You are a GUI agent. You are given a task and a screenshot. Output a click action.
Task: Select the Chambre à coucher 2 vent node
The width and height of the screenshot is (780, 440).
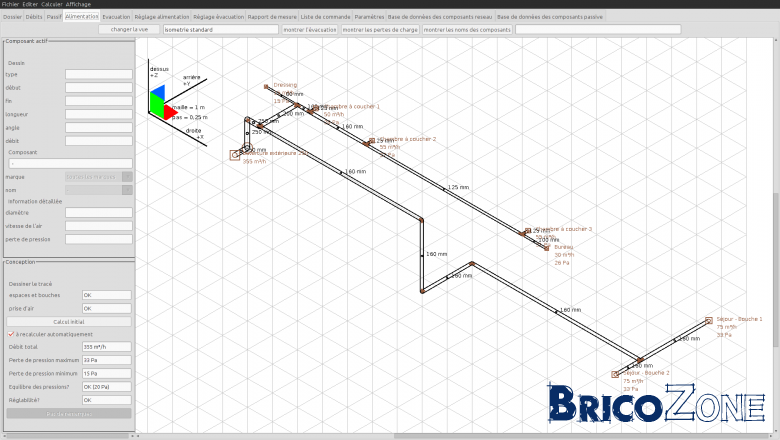coord(372,141)
